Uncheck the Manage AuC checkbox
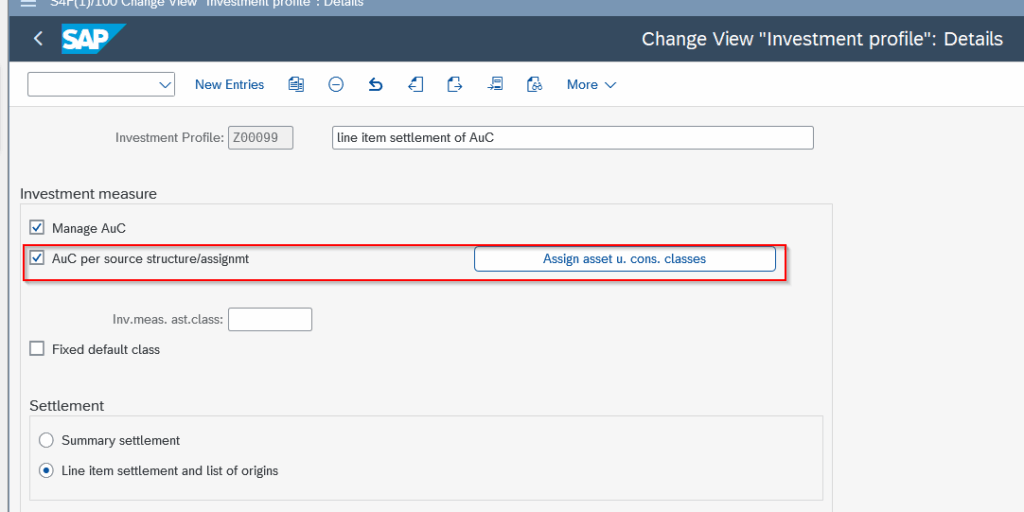 (37, 228)
